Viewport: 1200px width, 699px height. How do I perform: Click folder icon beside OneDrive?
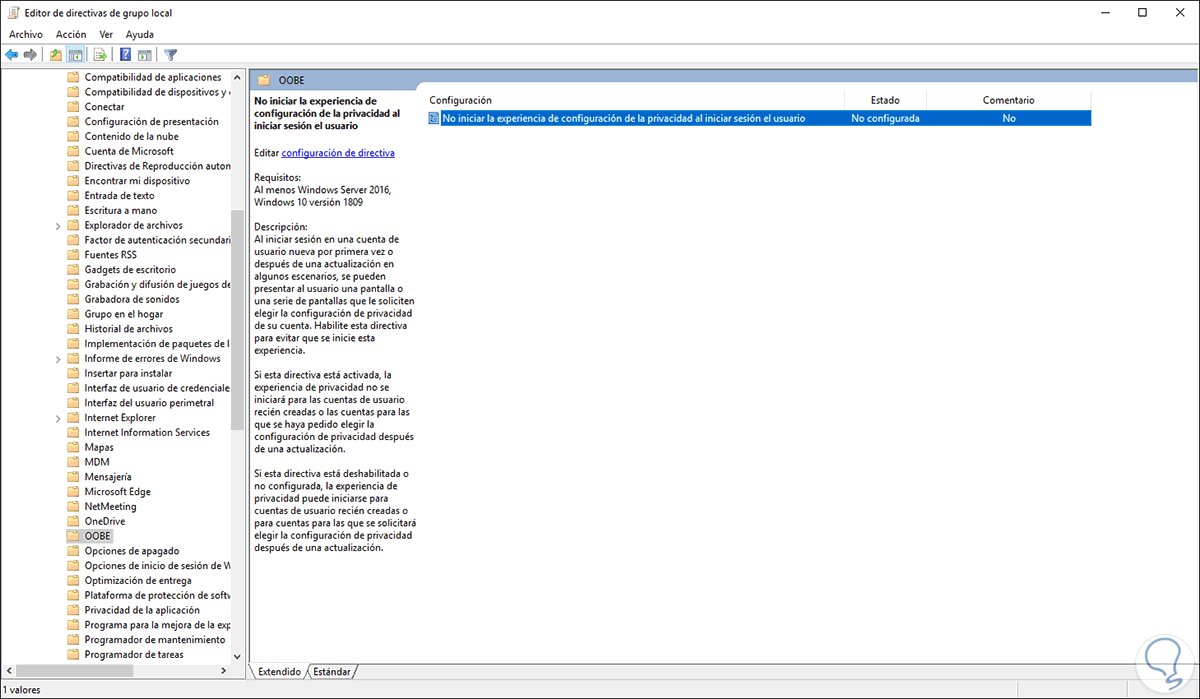[x=73, y=521]
